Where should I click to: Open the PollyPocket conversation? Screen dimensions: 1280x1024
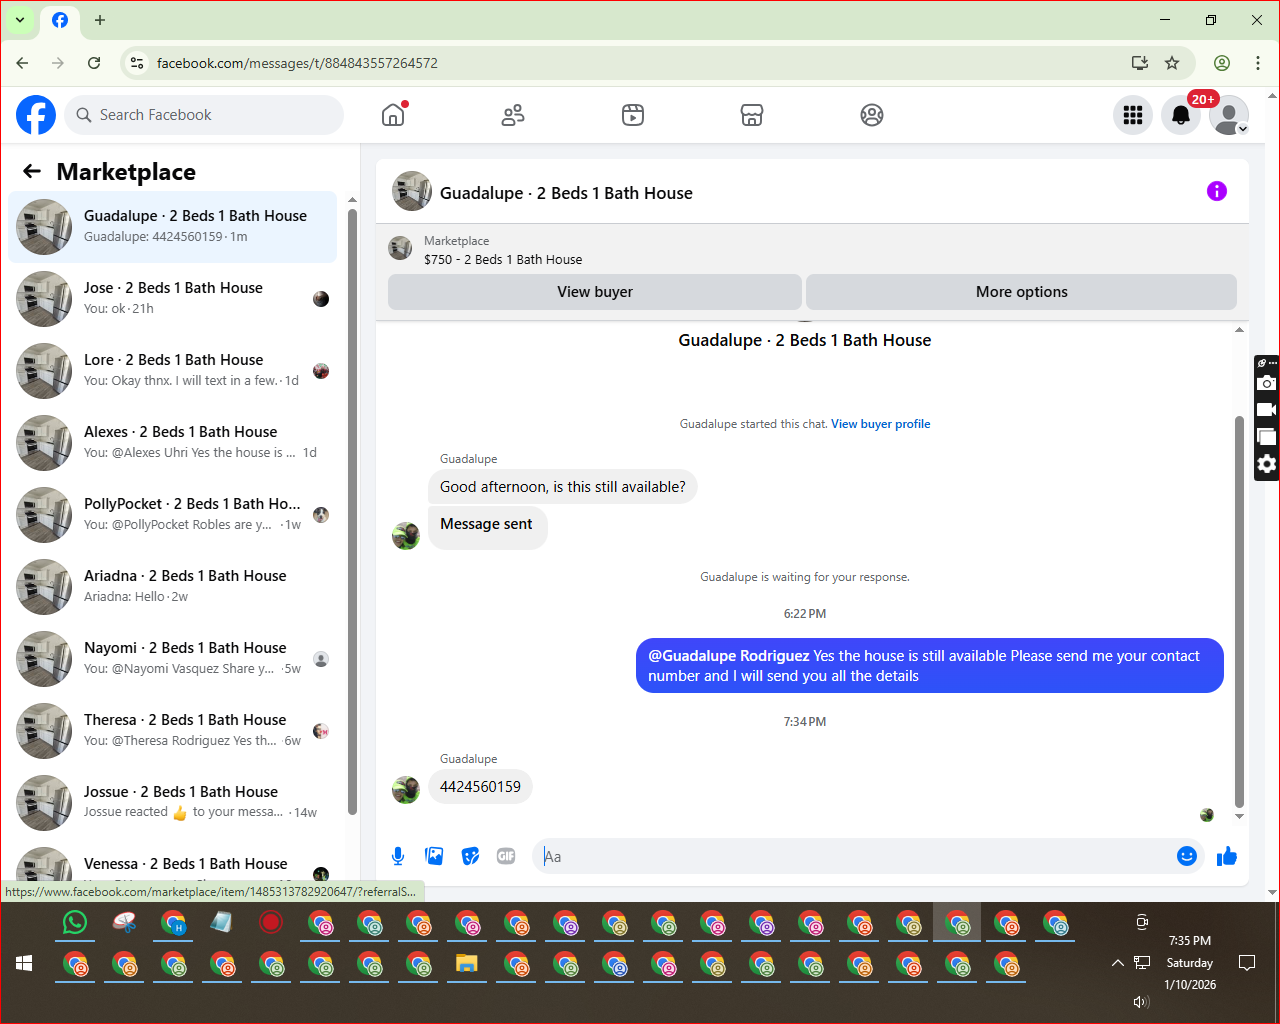tap(173, 515)
